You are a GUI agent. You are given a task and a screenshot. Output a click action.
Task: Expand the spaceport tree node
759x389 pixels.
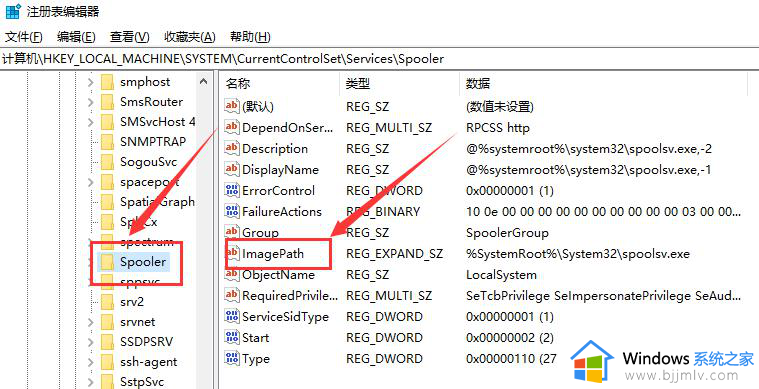[x=91, y=182]
